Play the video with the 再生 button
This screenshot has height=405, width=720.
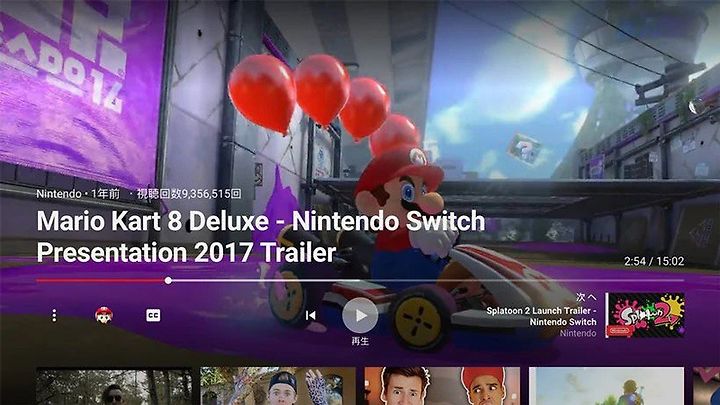tap(360, 315)
